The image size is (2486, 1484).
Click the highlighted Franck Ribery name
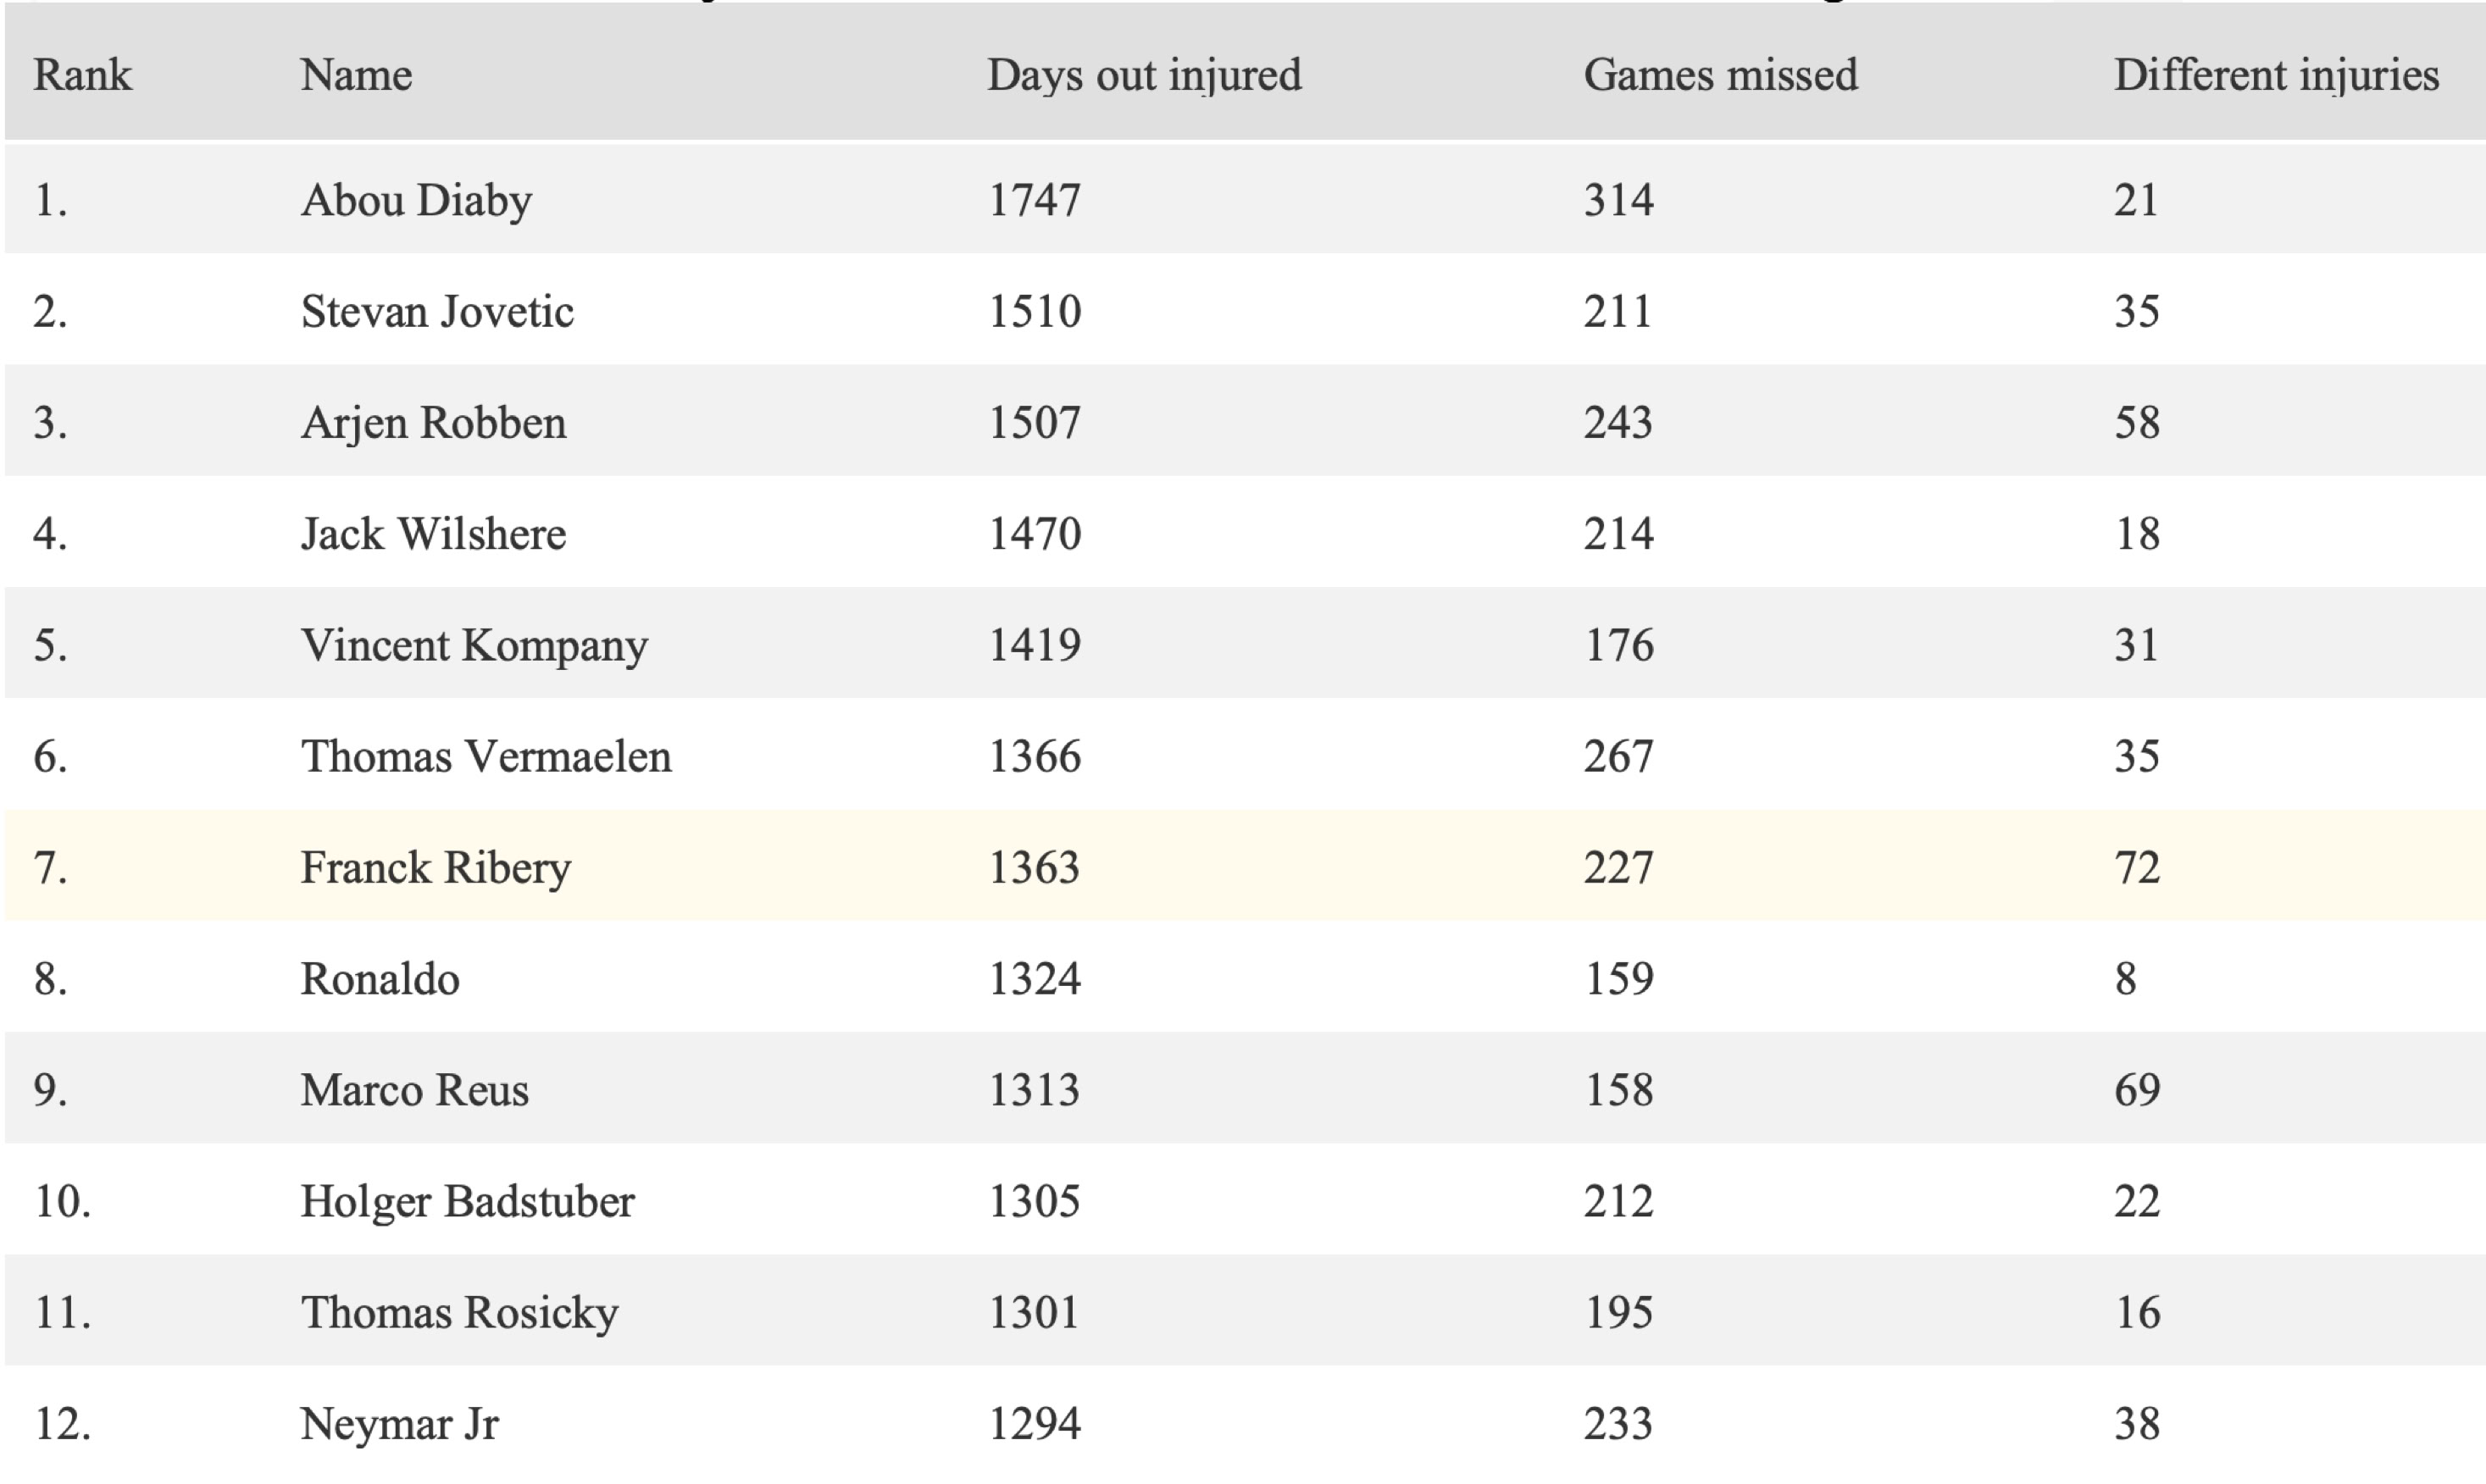coord(435,867)
